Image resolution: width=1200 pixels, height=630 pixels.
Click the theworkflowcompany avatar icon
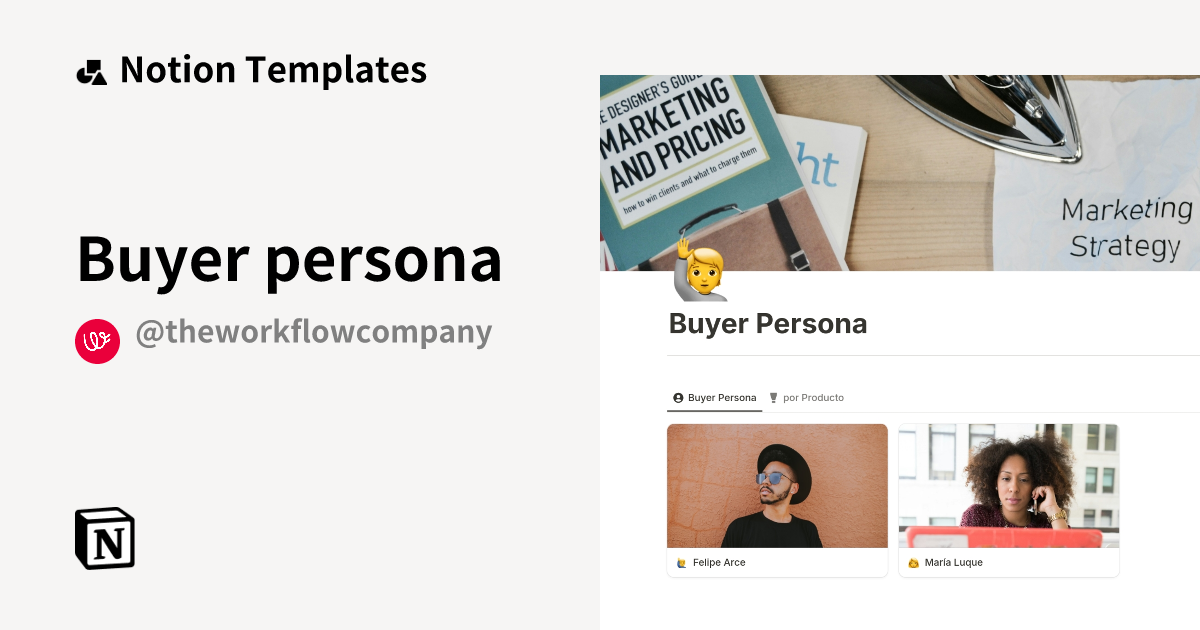pos(97,341)
